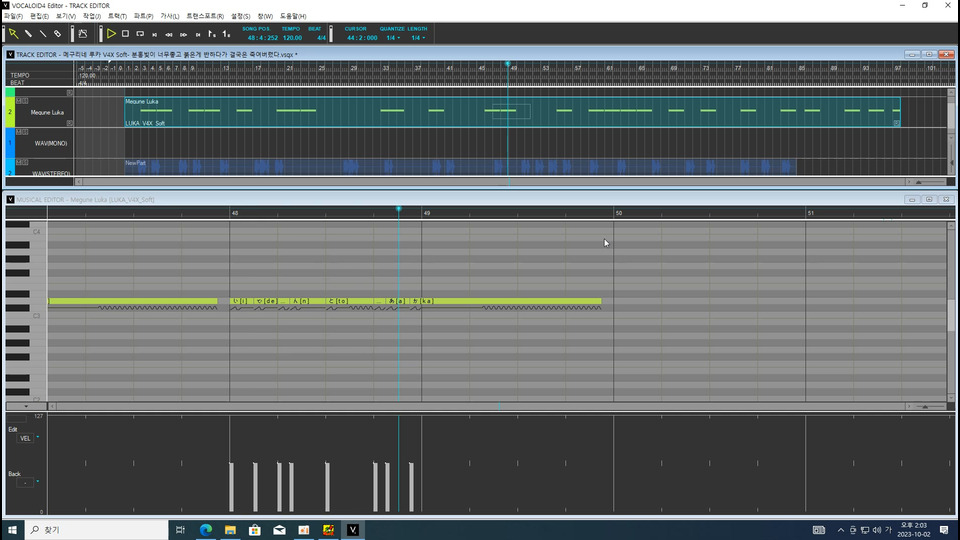
Task: Open the 트랙(T) menu
Action: [117, 17]
